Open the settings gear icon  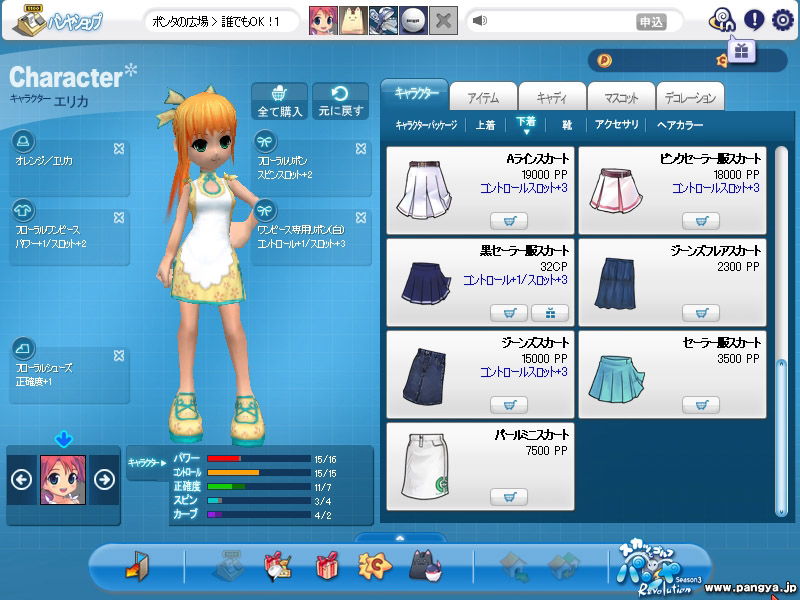782,20
